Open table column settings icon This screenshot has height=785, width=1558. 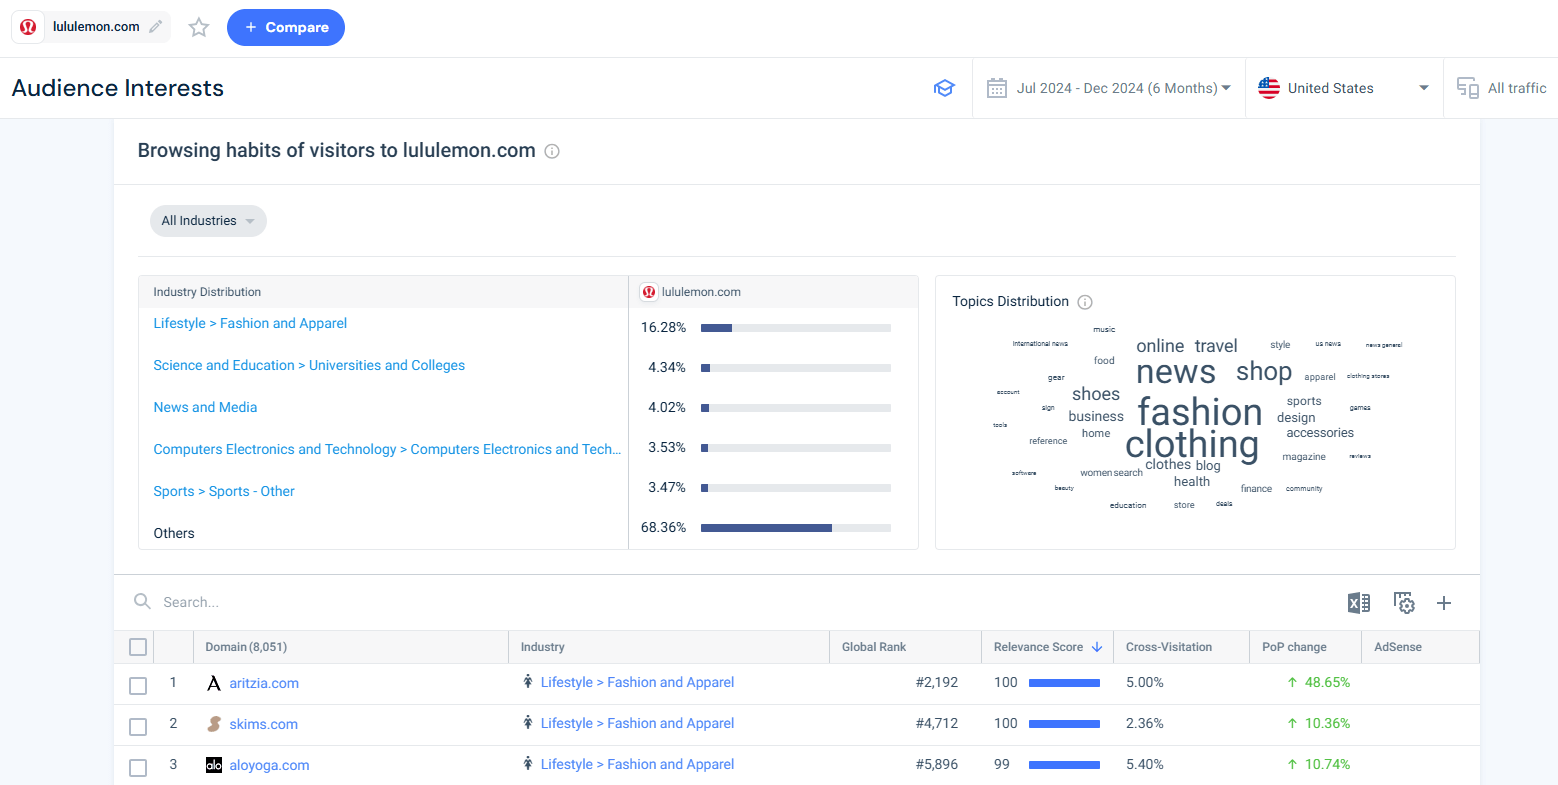tap(1404, 603)
